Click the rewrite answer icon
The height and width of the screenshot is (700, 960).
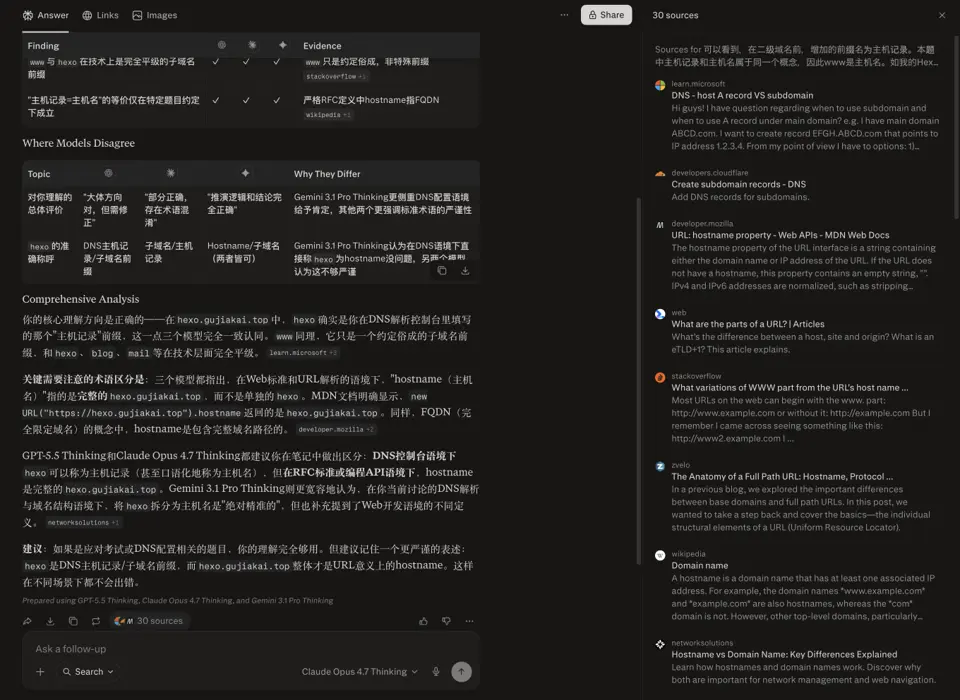[x=96, y=621]
